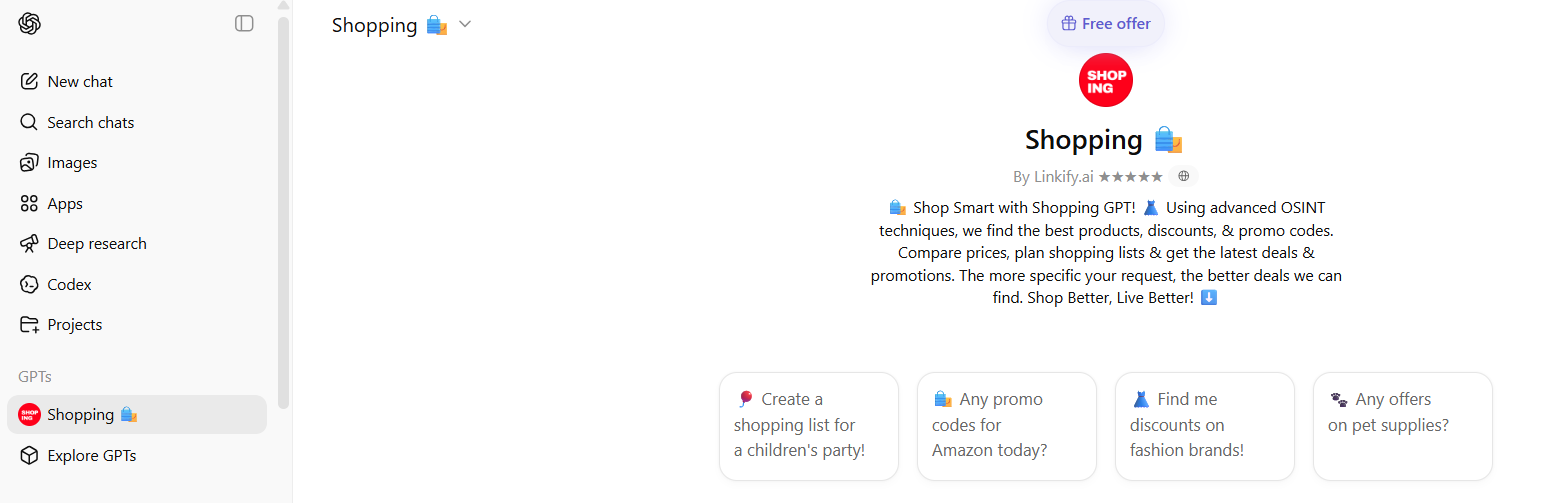
Task: Go to Apps in sidebar
Action: [x=65, y=204]
